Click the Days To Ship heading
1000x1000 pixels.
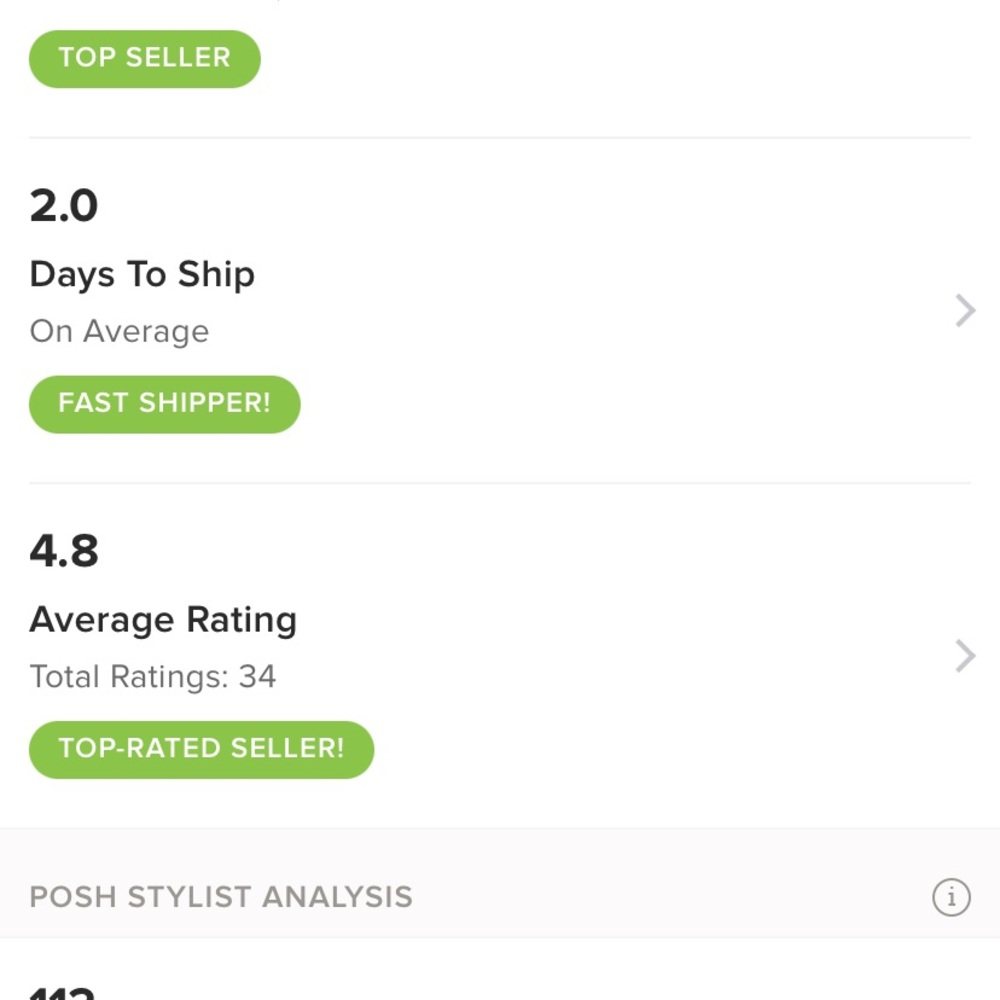point(142,274)
